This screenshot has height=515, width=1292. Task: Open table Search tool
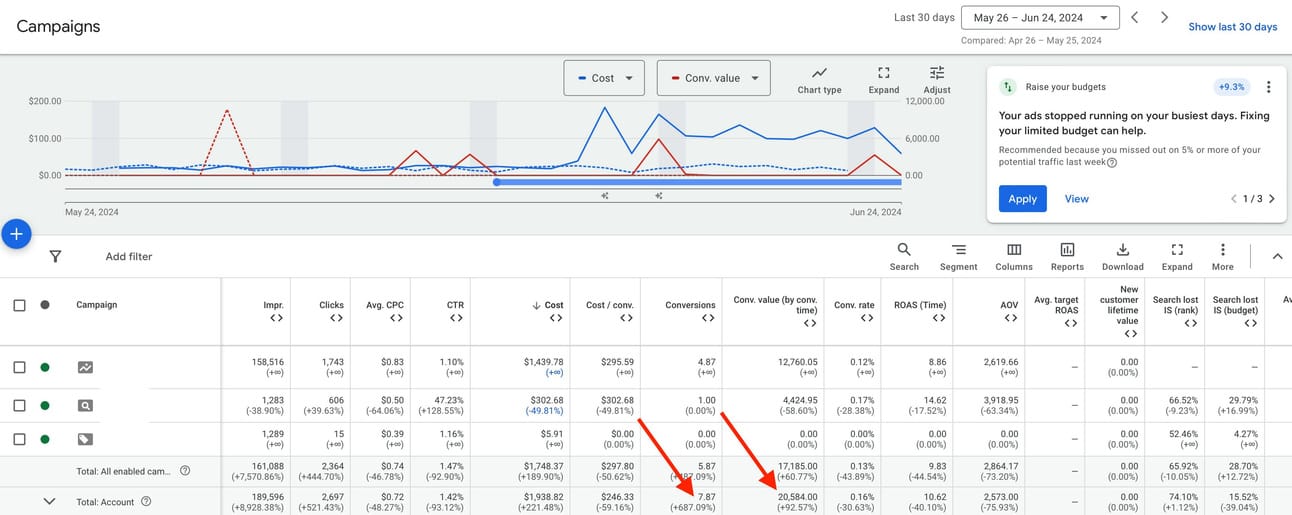pyautogui.click(x=904, y=257)
